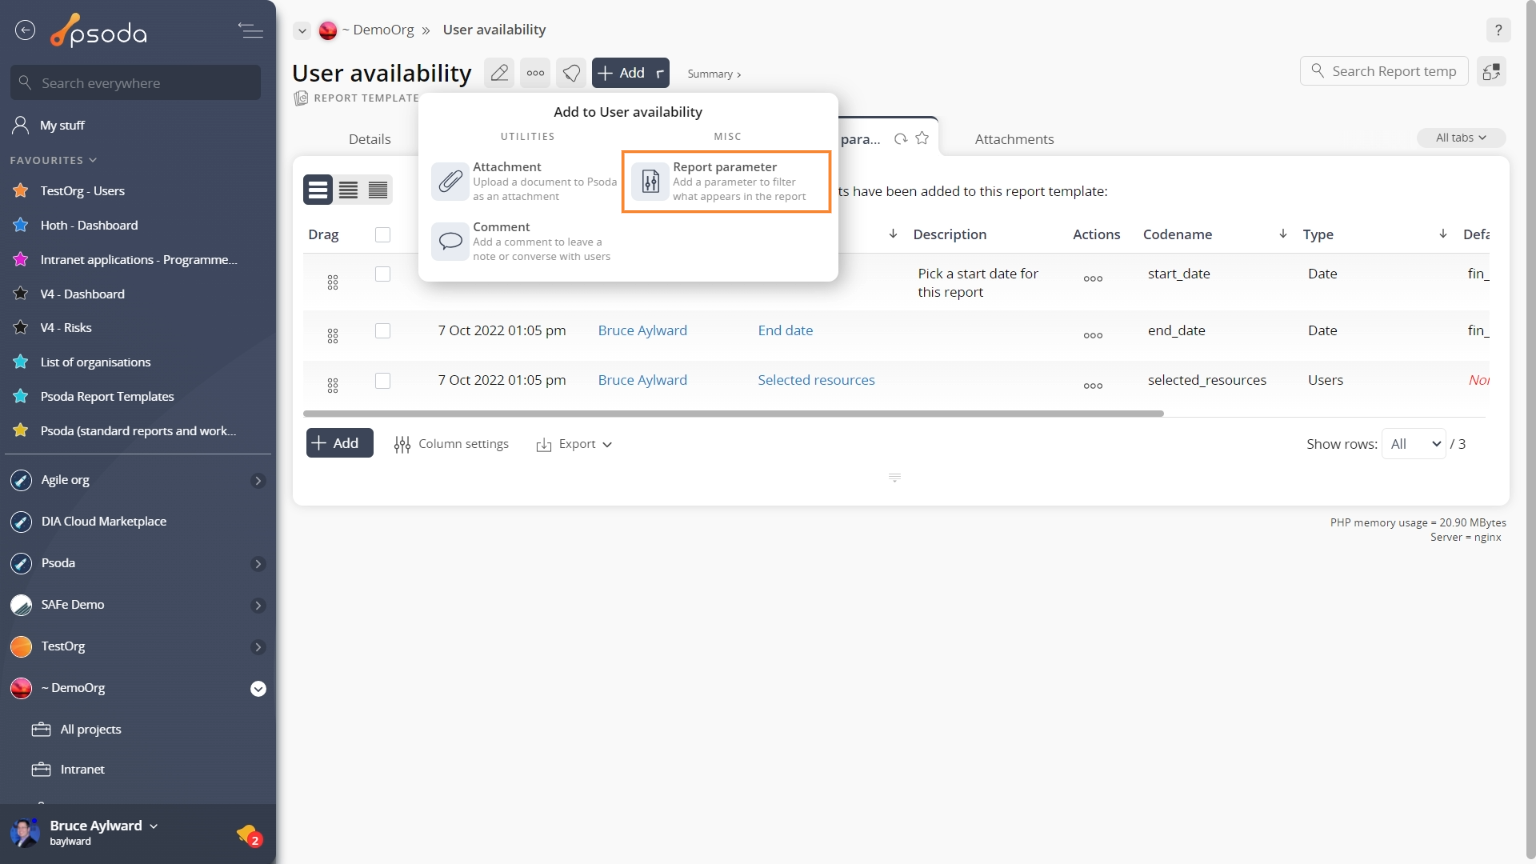Open actions menu for selected_resources row
1536x864 pixels.
(1093, 386)
